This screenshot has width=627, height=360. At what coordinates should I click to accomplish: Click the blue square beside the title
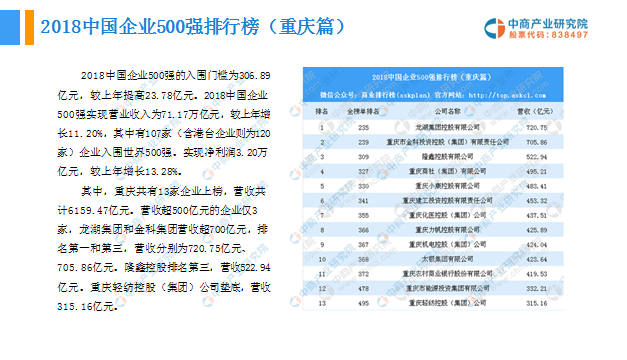(10, 27)
